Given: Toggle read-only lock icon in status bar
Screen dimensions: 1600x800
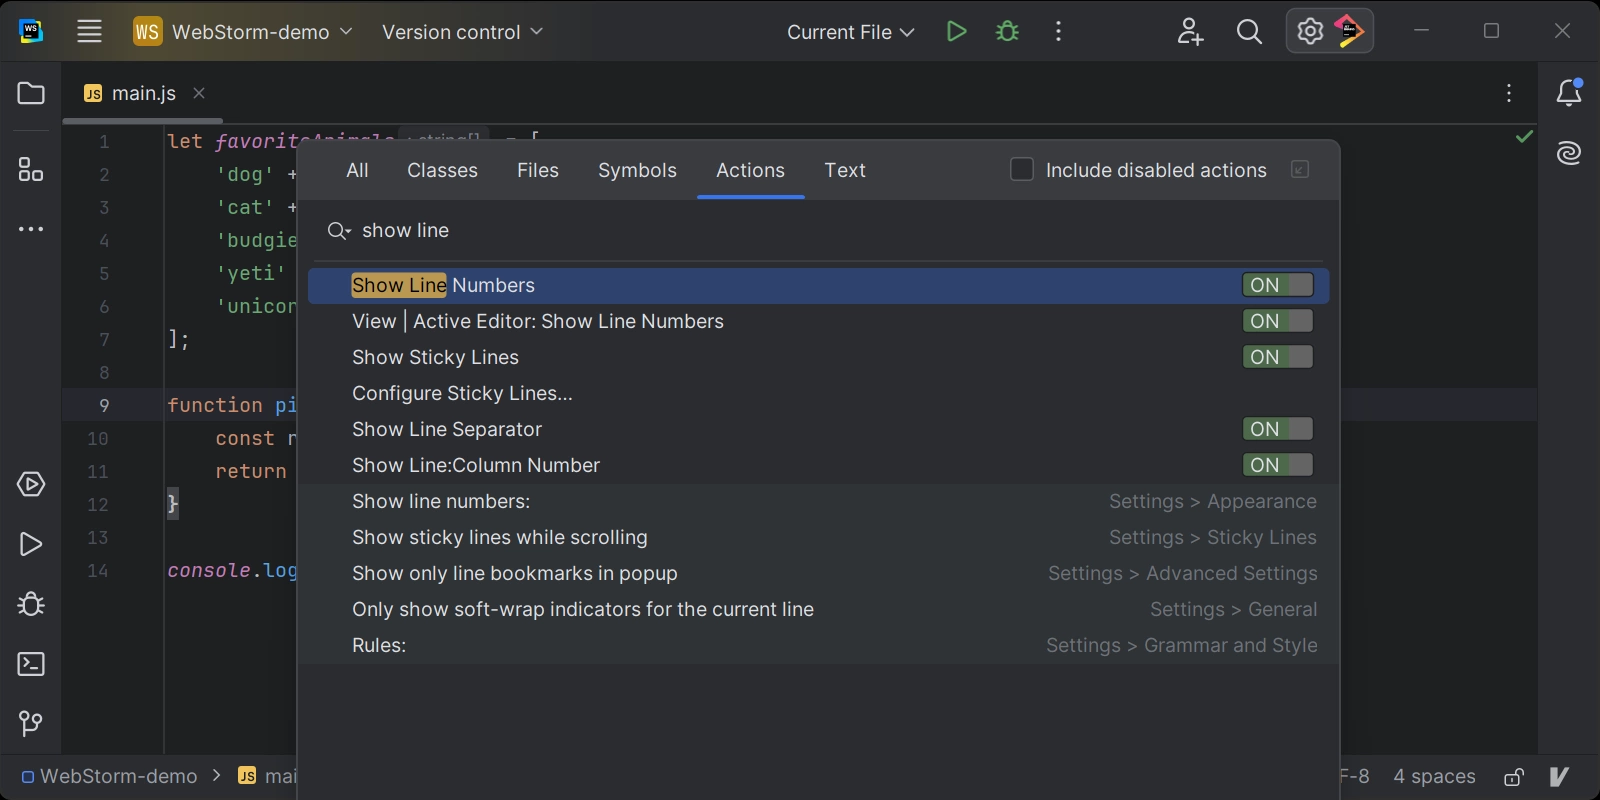Looking at the screenshot, I should (x=1514, y=777).
